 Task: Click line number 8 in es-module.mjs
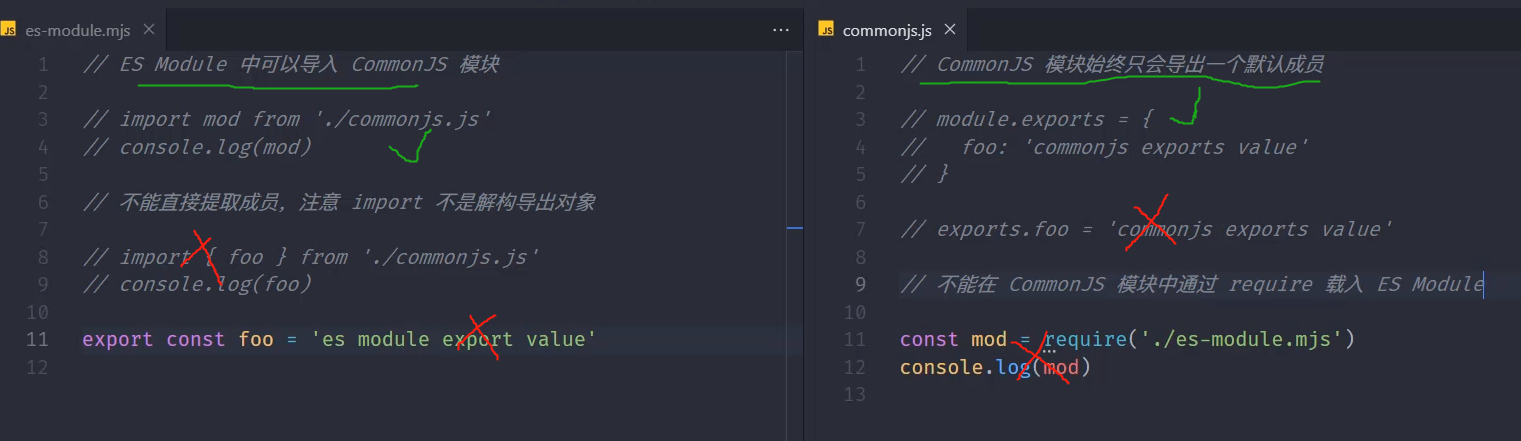(x=42, y=257)
